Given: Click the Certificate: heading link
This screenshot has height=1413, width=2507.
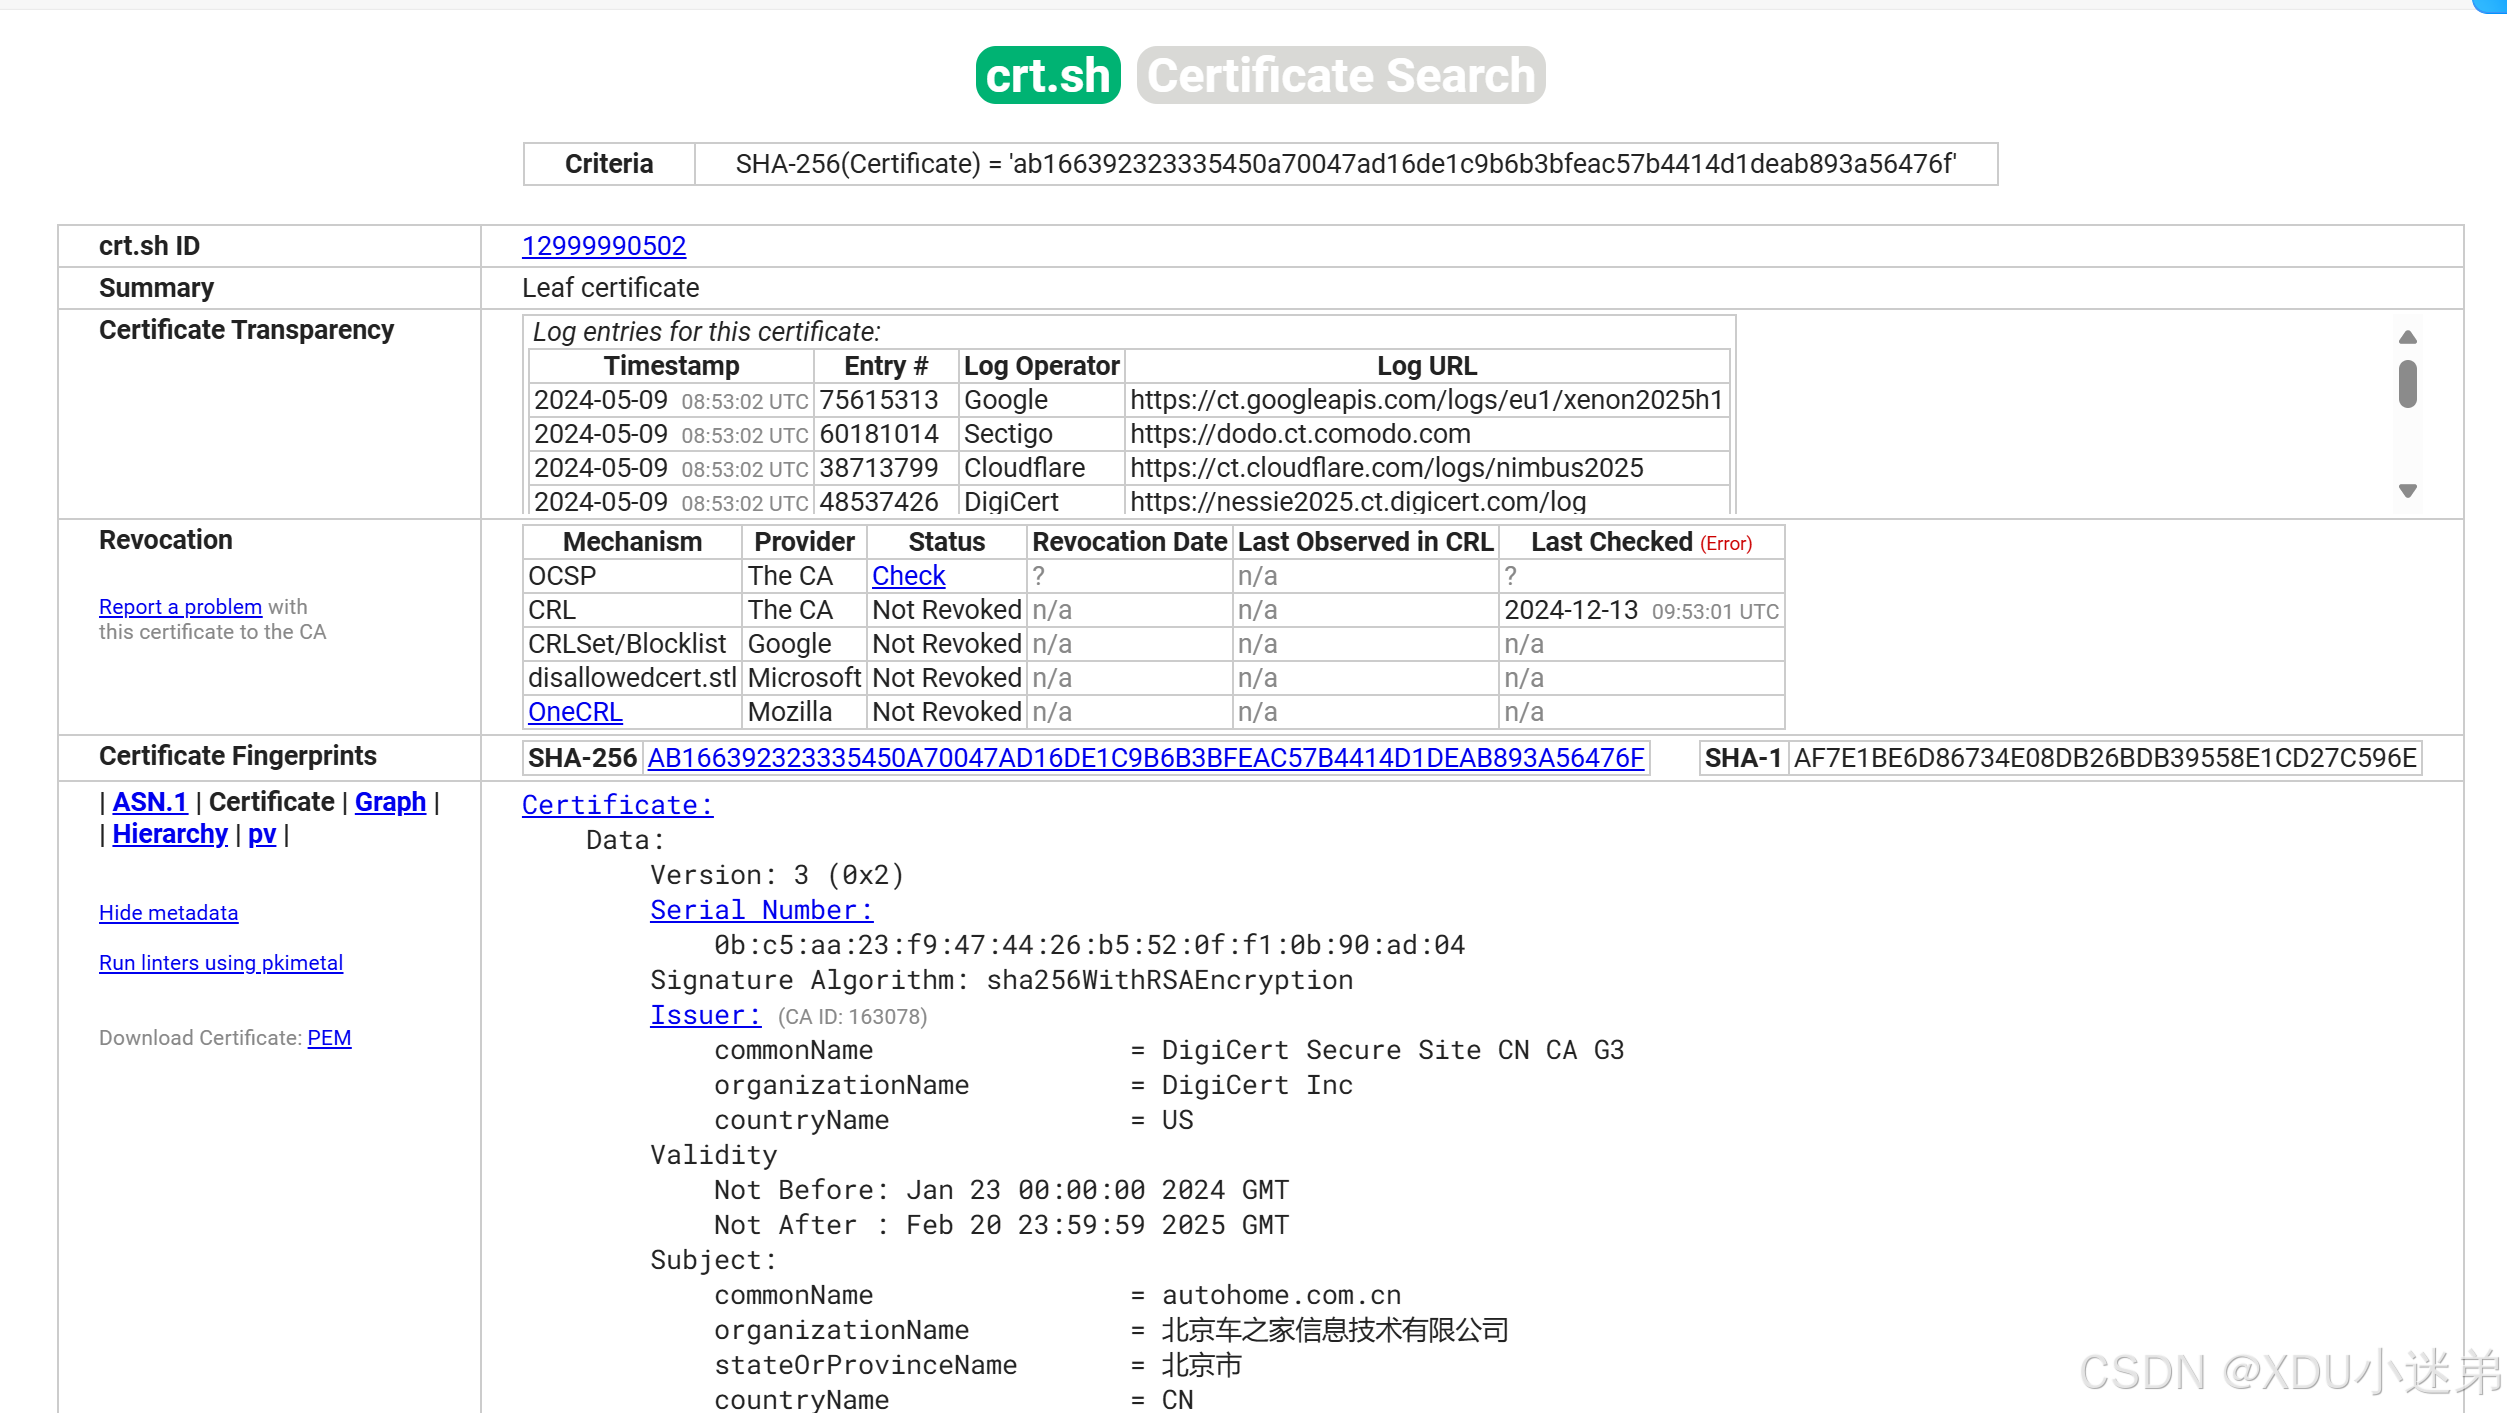Looking at the screenshot, I should (x=617, y=805).
